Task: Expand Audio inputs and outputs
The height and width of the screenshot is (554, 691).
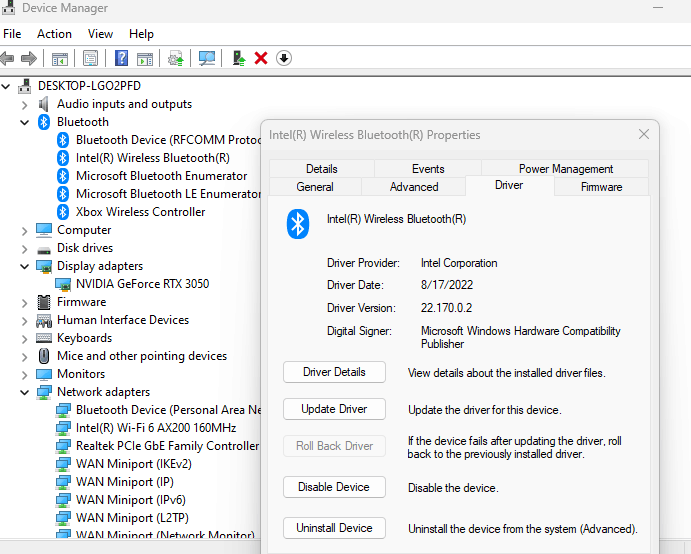Action: tap(24, 105)
